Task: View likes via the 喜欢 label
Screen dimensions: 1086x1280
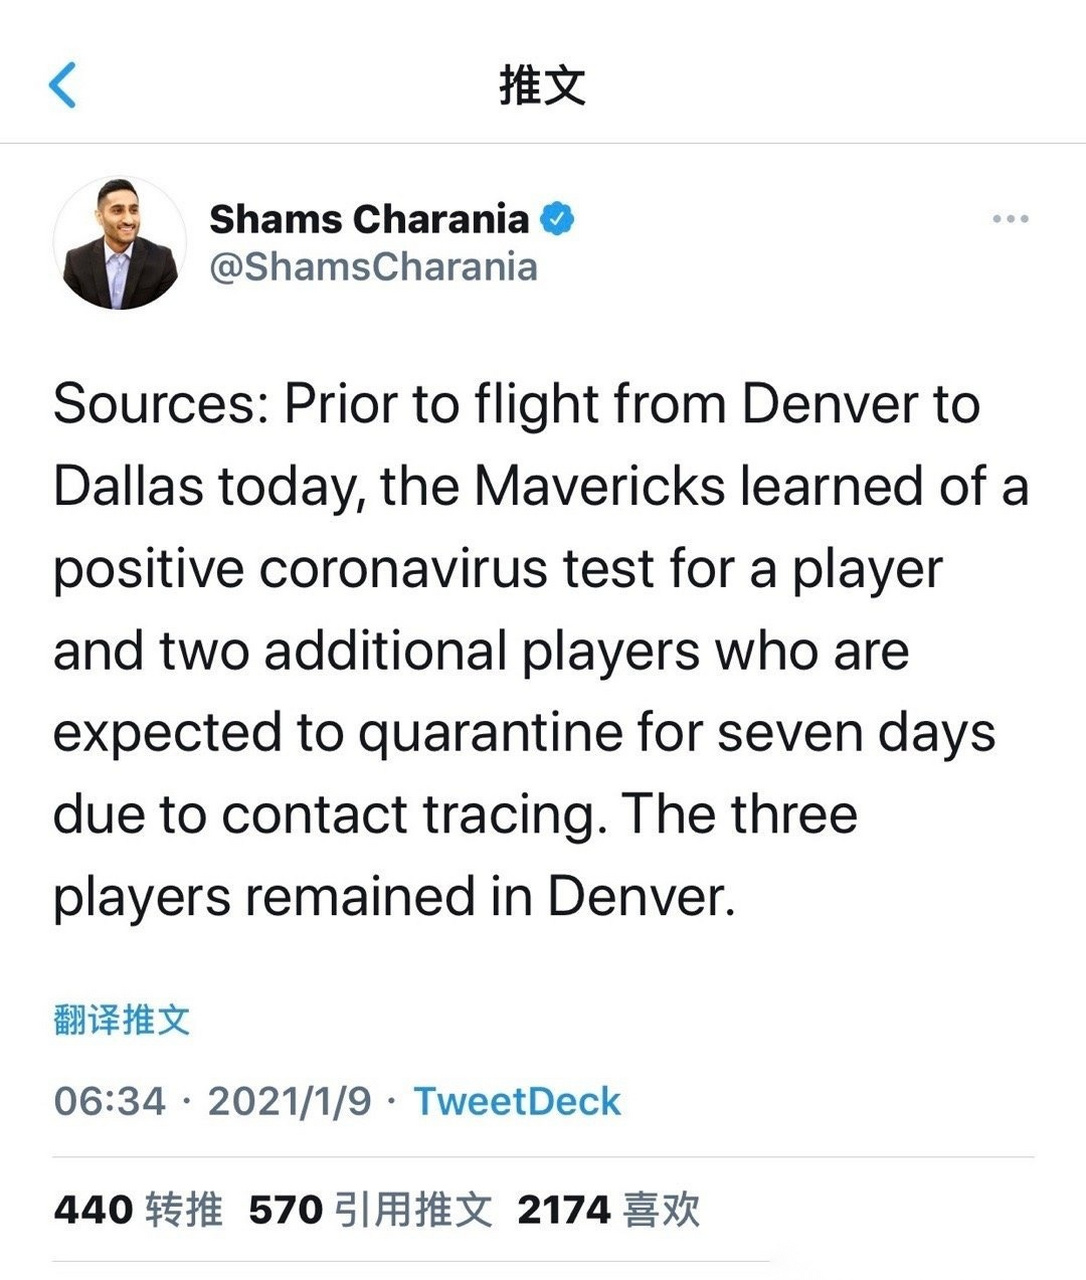Action: (x=661, y=1209)
